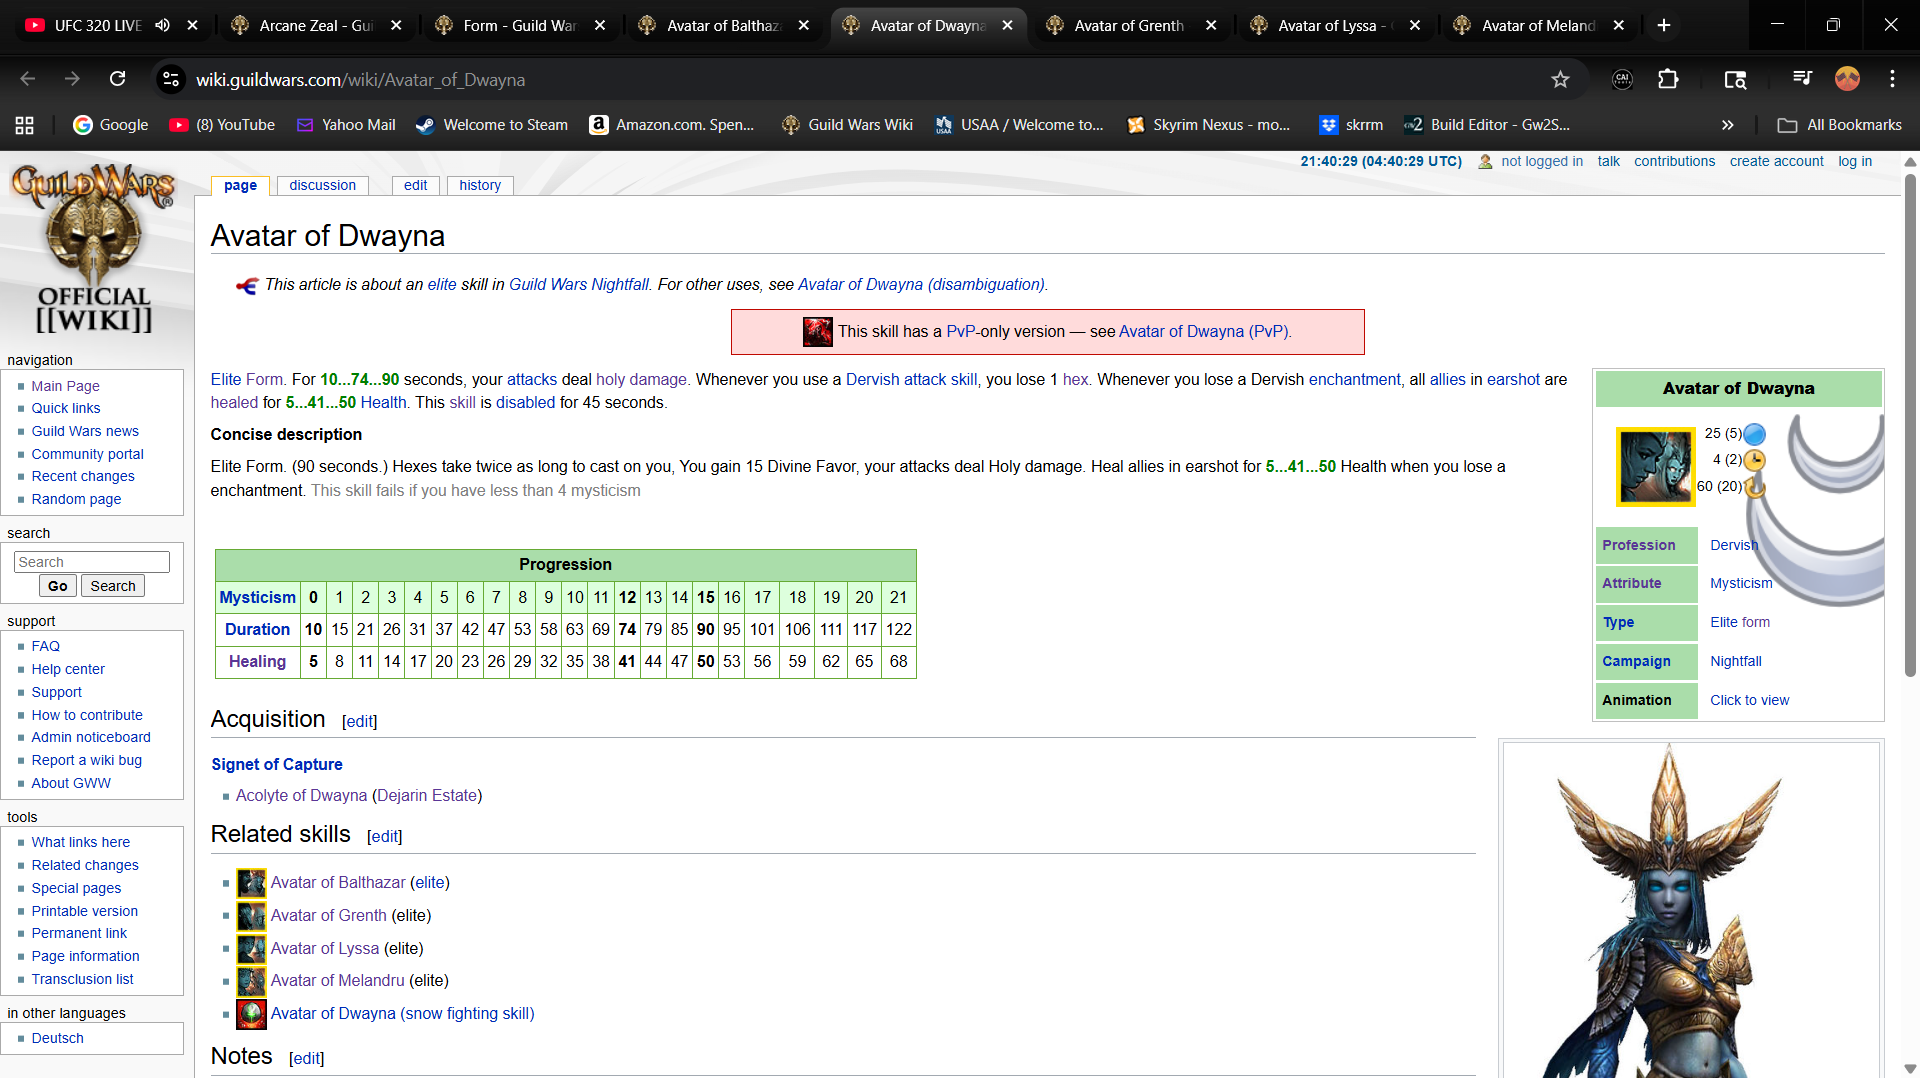1920x1078 pixels.
Task: Follow the Signet of Capture link
Action: (x=277, y=764)
